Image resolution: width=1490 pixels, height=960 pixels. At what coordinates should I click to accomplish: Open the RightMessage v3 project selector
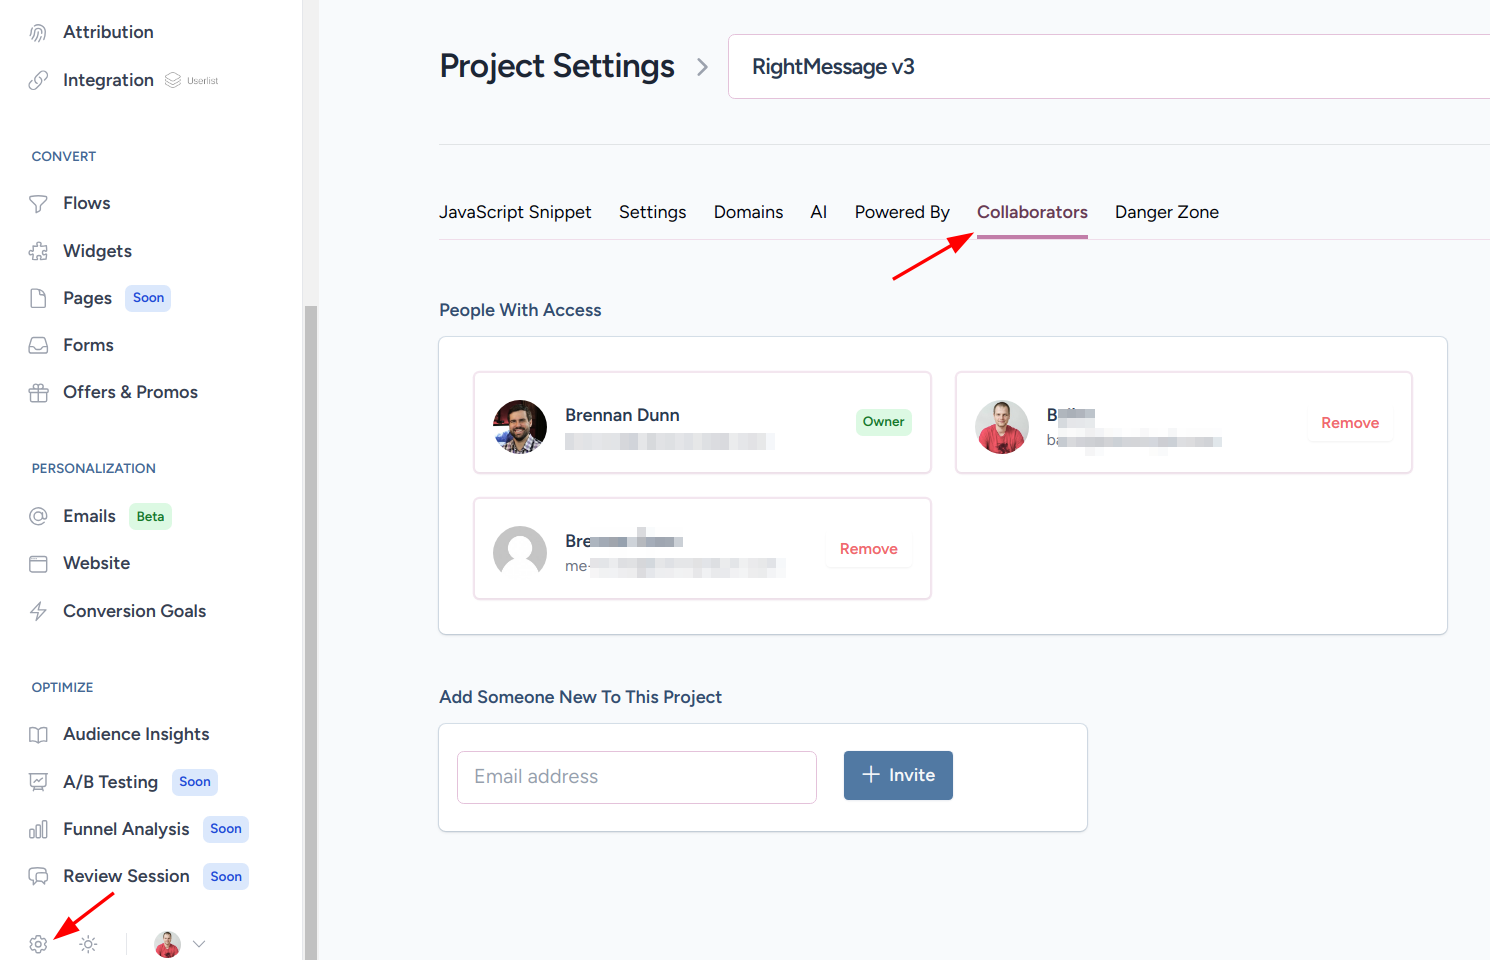[x=1108, y=67]
